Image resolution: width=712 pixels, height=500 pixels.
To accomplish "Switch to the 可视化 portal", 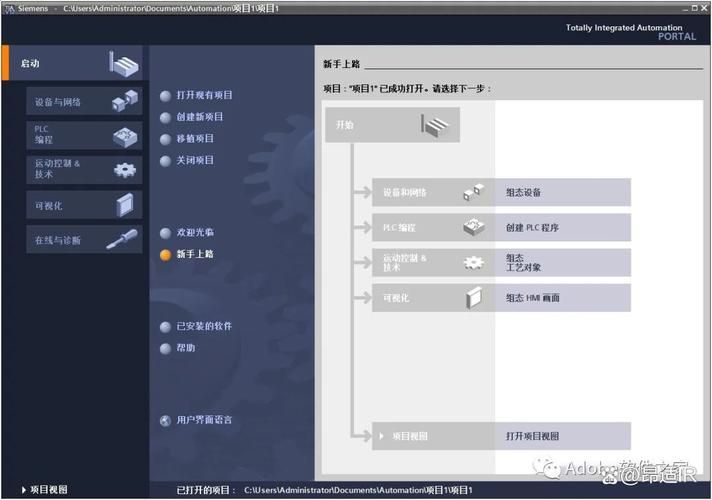I will [84, 205].
